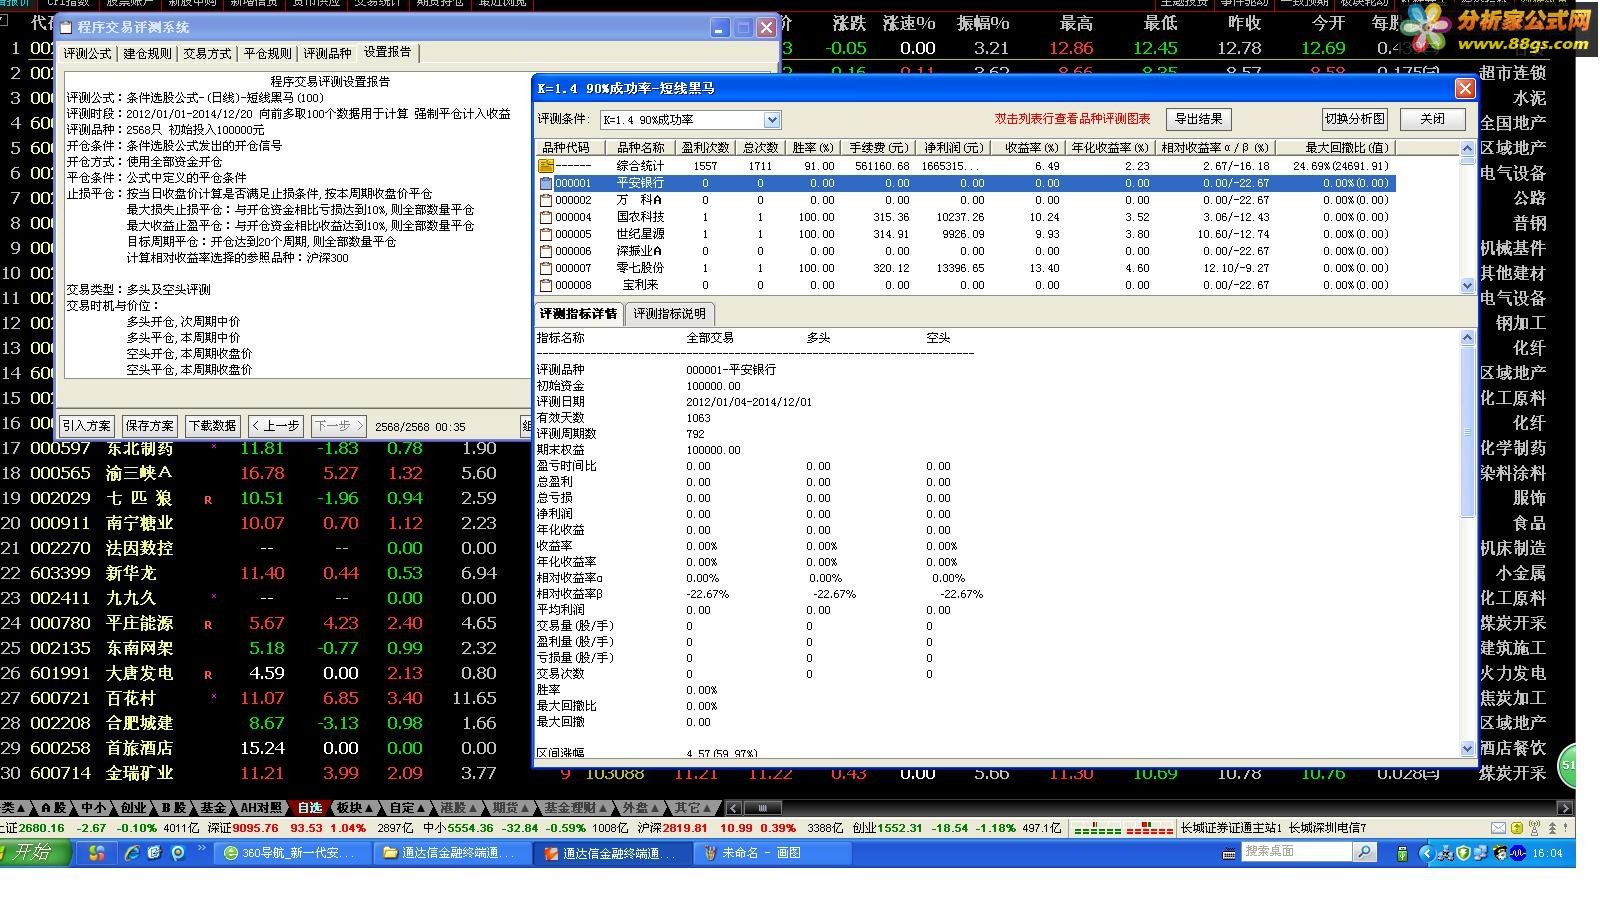The image size is (1600, 900).
Task: Select the 评测指标详情 tab
Action: (x=578, y=314)
